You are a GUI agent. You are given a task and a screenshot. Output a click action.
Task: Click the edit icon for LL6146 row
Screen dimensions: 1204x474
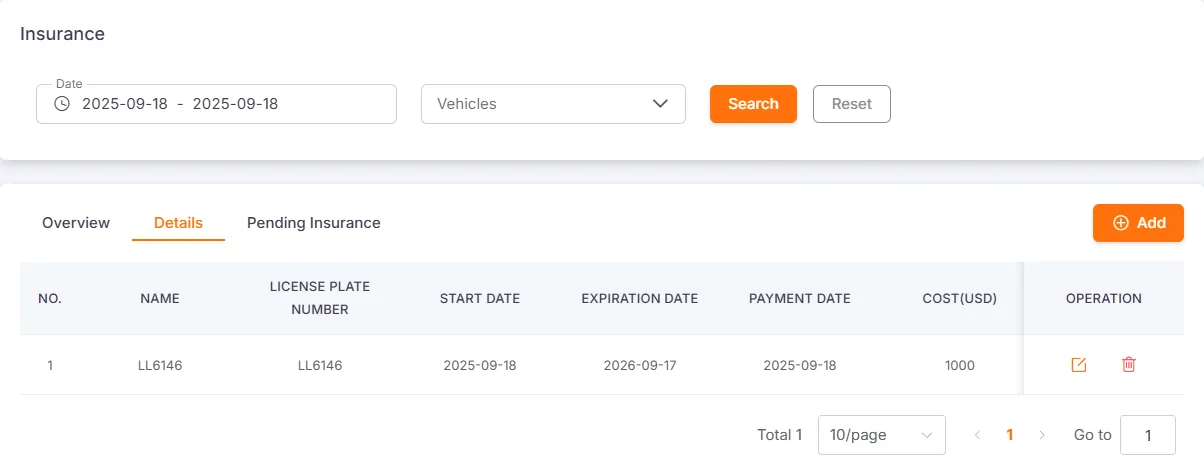point(1078,365)
